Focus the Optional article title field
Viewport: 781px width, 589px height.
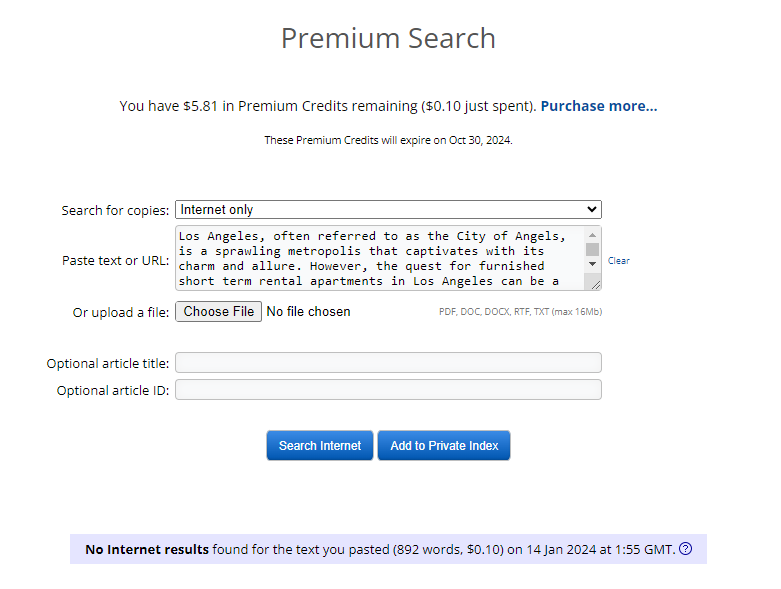click(x=388, y=362)
